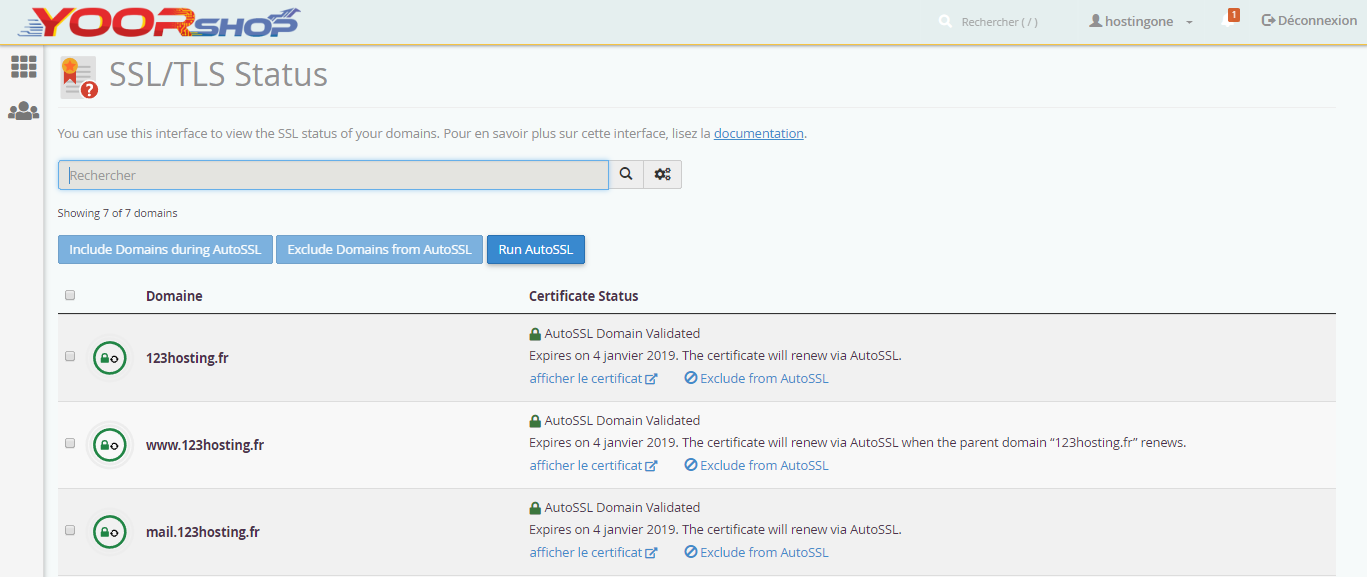The height and width of the screenshot is (577, 1367).
Task: Check the checkbox for www.123hosting.fr
Action: click(69, 444)
